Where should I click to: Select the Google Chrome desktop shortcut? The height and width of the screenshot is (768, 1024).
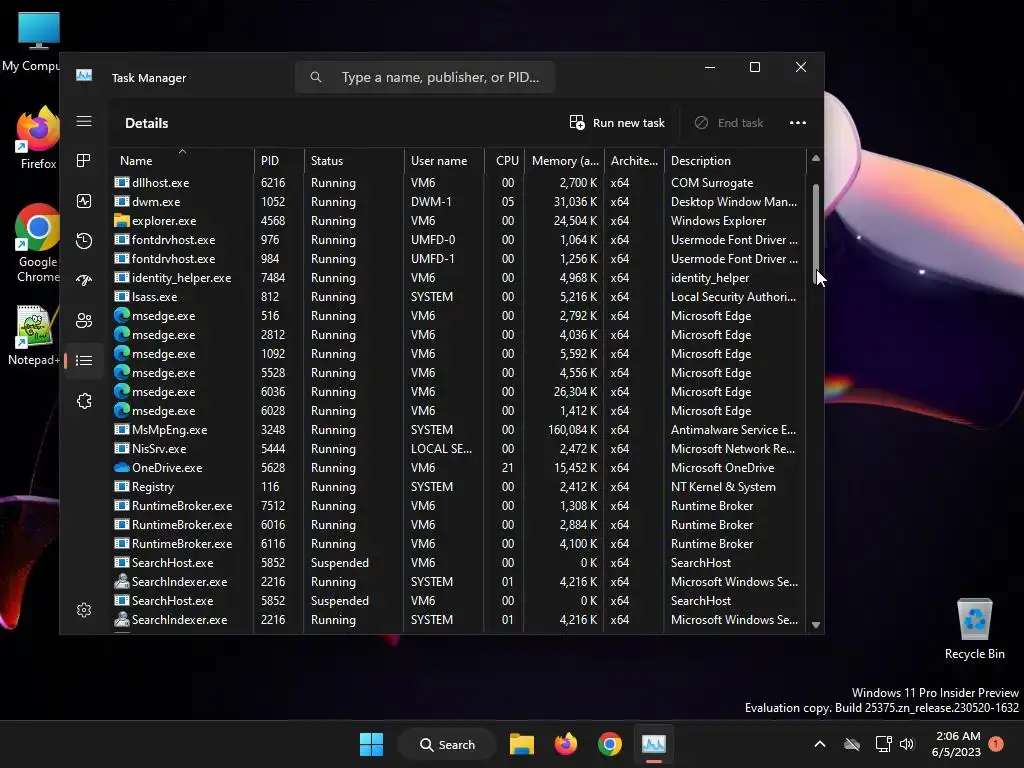click(x=38, y=243)
